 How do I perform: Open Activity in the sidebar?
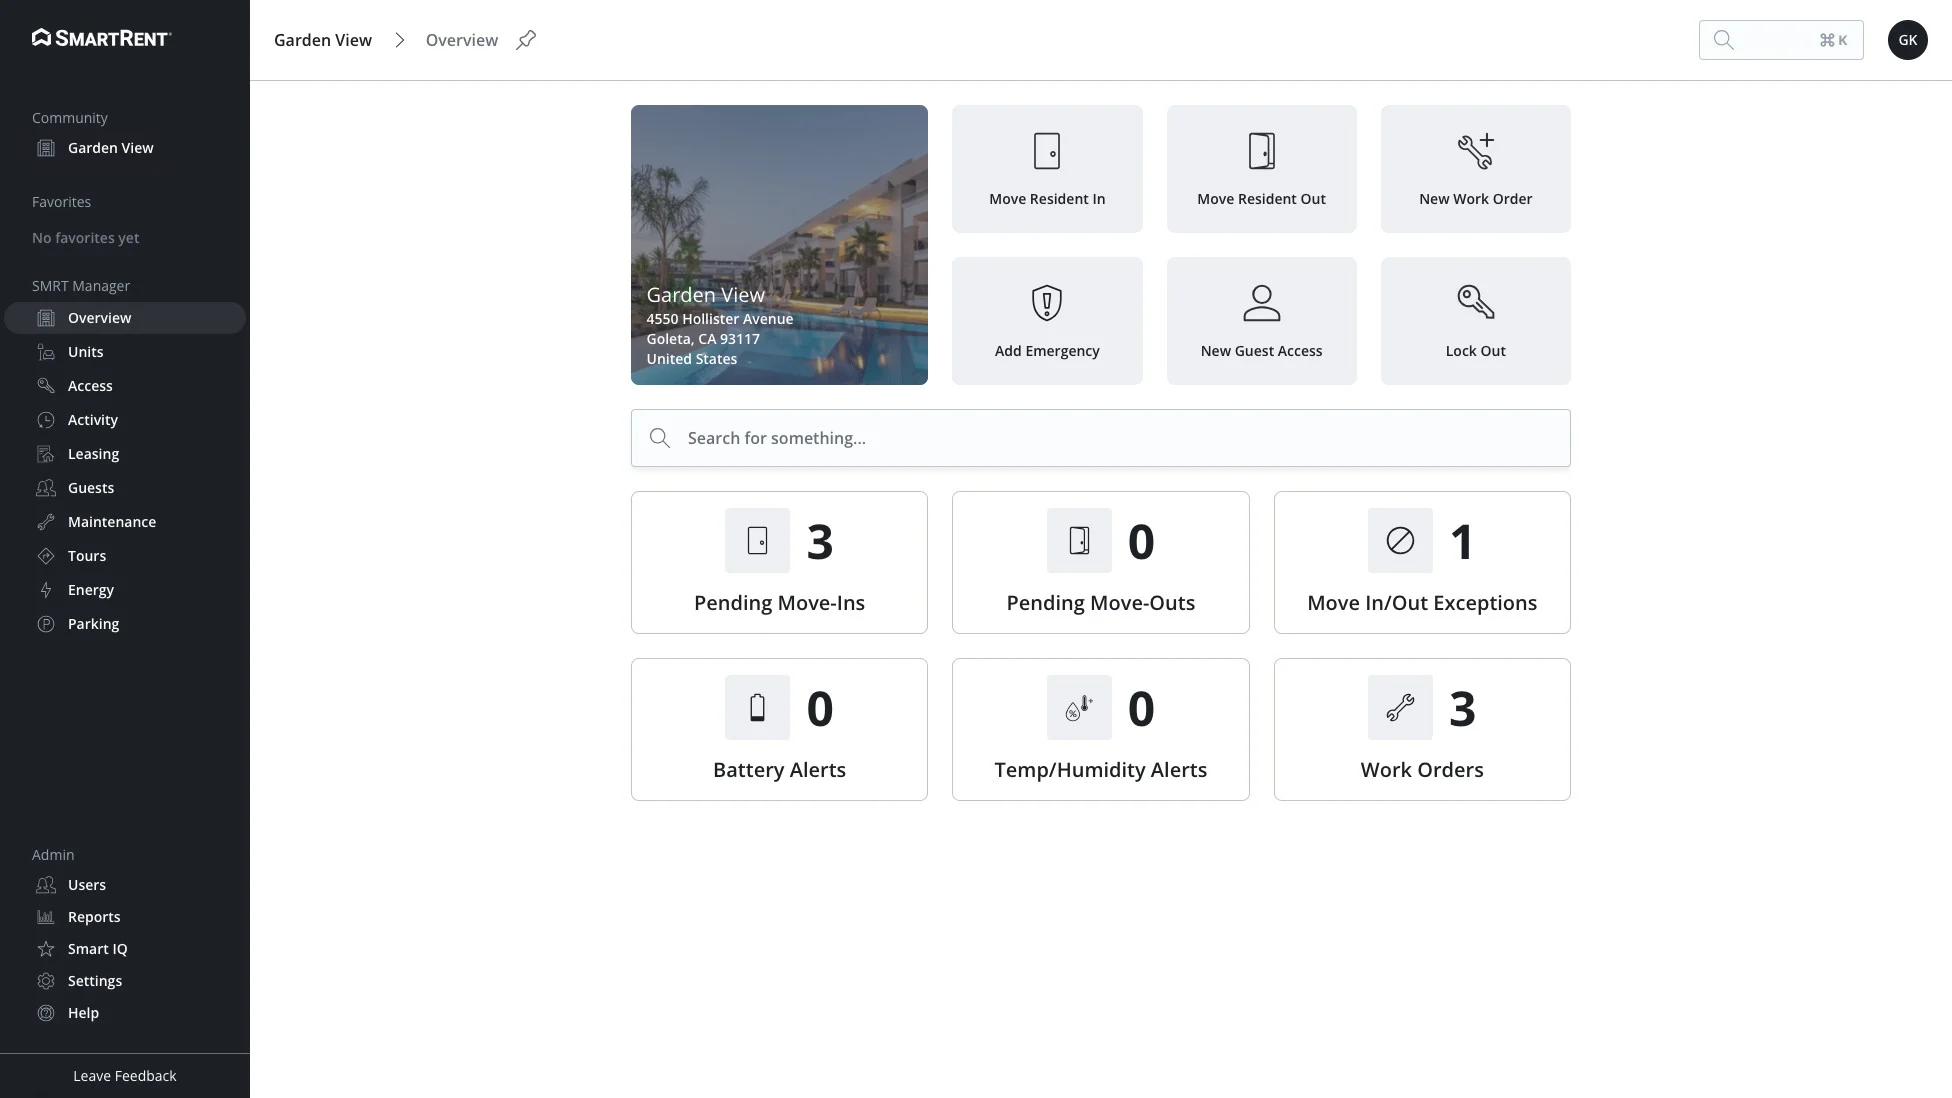(125, 420)
